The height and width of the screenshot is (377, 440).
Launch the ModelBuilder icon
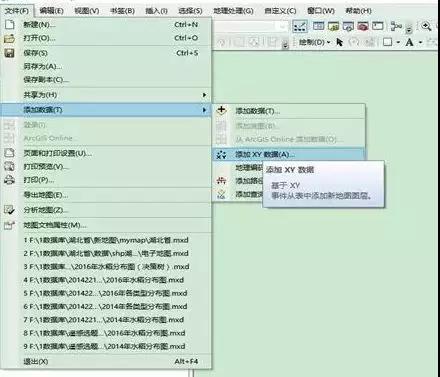[396, 26]
